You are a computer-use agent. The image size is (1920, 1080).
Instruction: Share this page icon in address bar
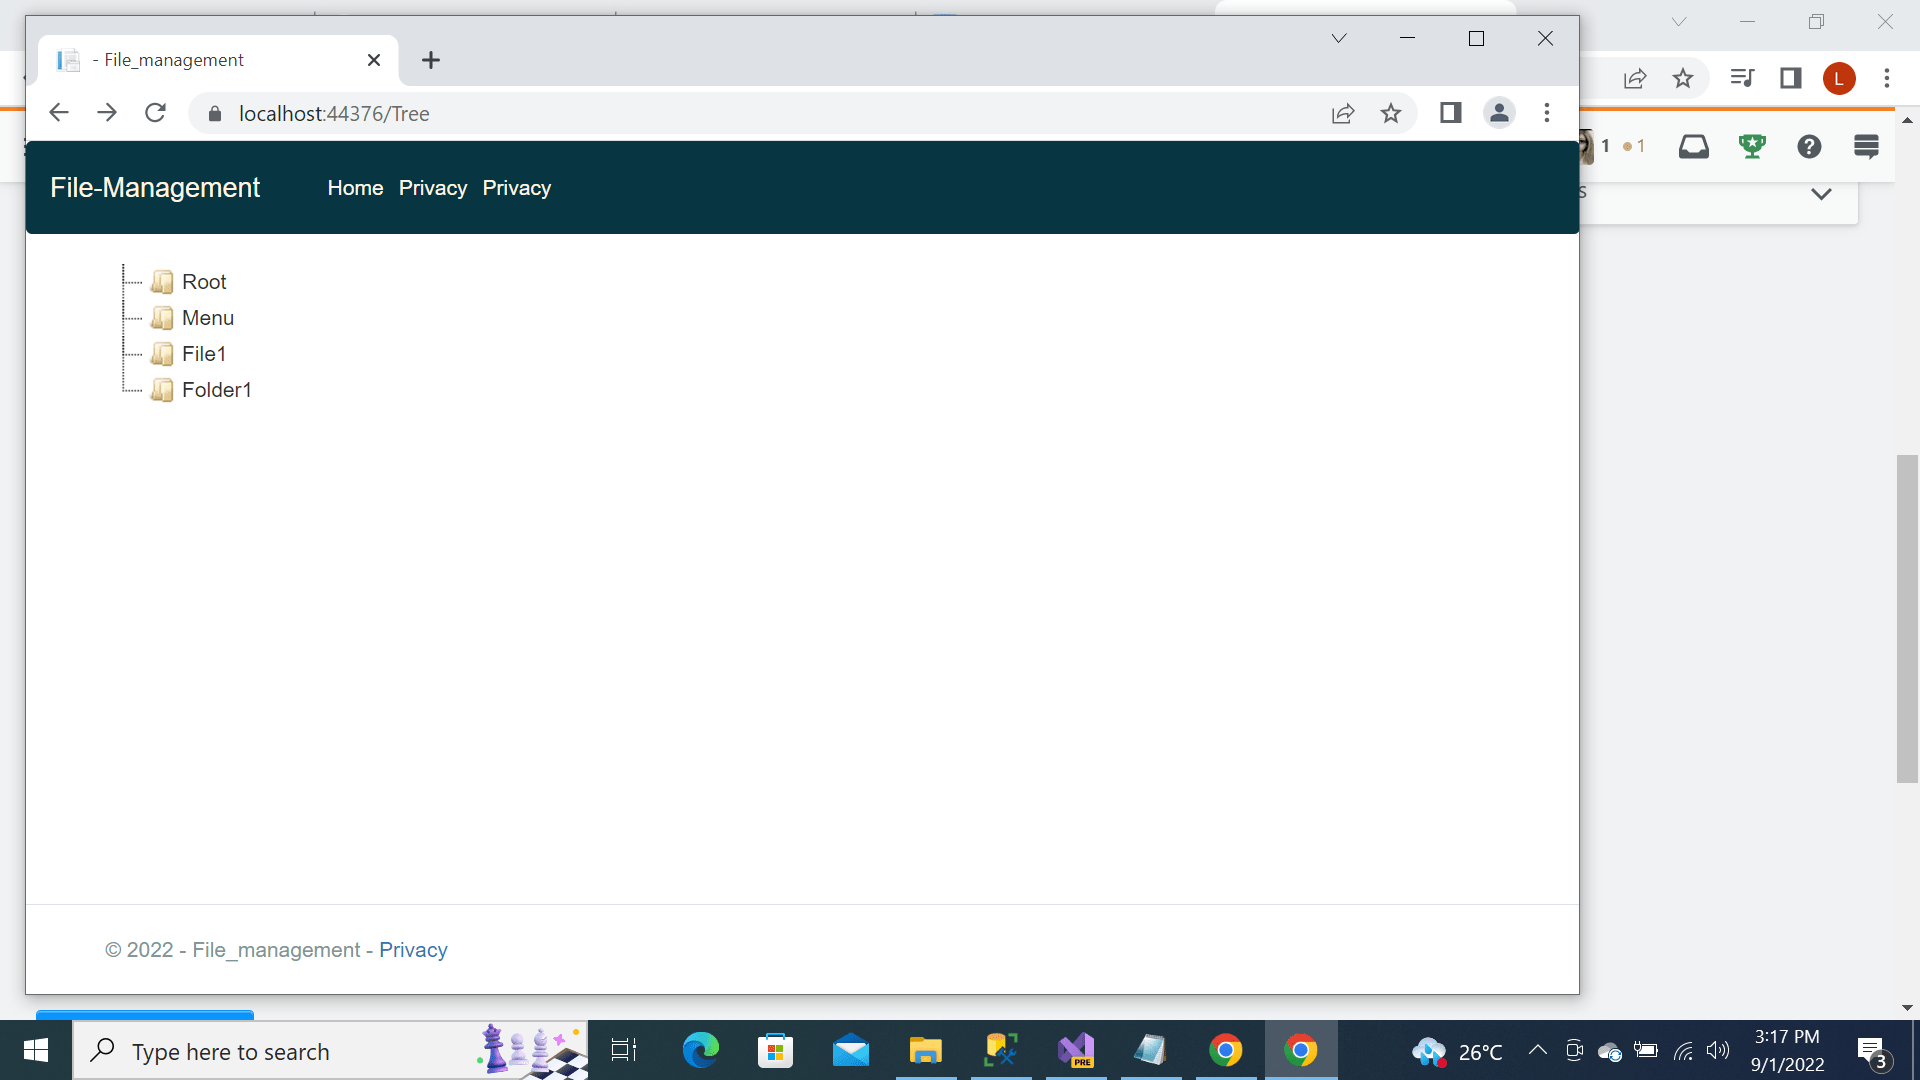click(1343, 113)
